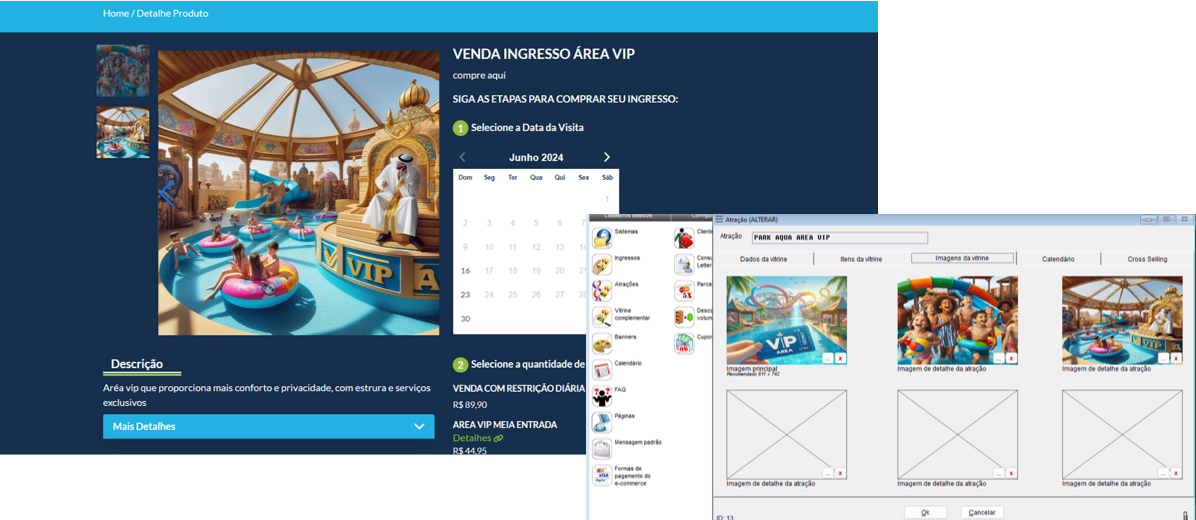Open the green Detalhes link under meia entrada
The width and height of the screenshot is (1196, 520).
478,438
